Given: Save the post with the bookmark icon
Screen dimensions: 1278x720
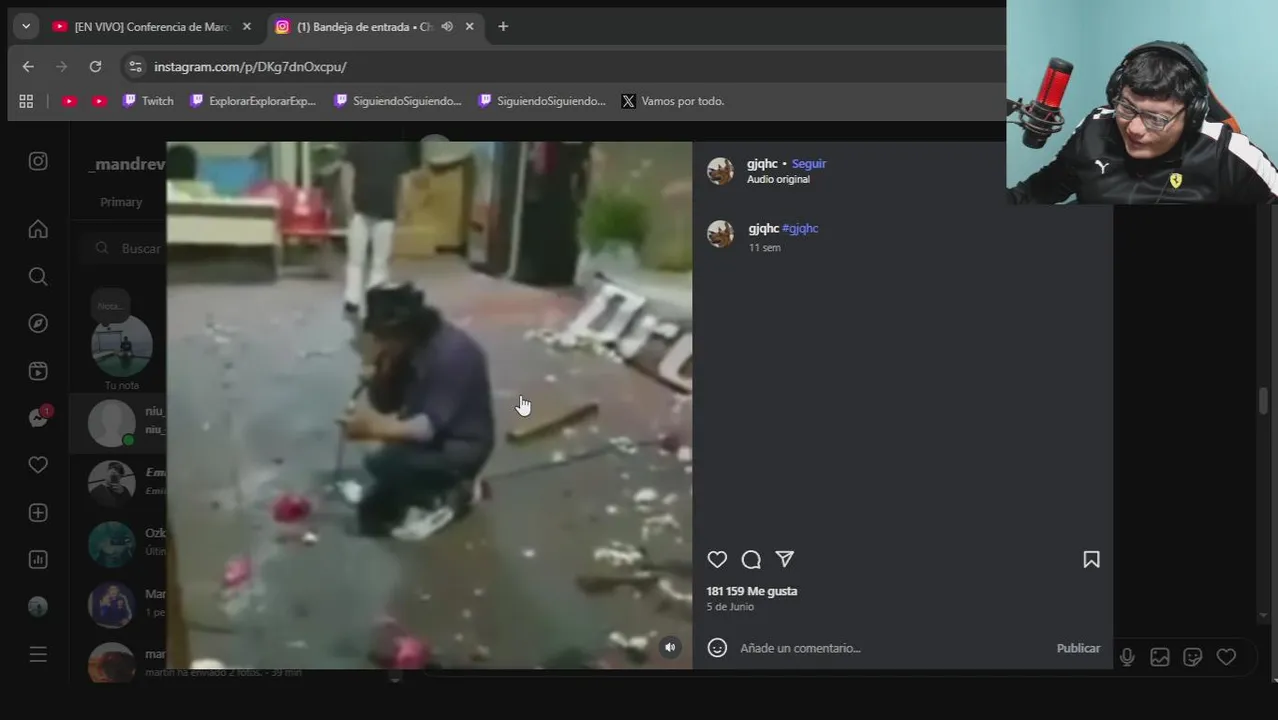Looking at the screenshot, I should click(1091, 560).
